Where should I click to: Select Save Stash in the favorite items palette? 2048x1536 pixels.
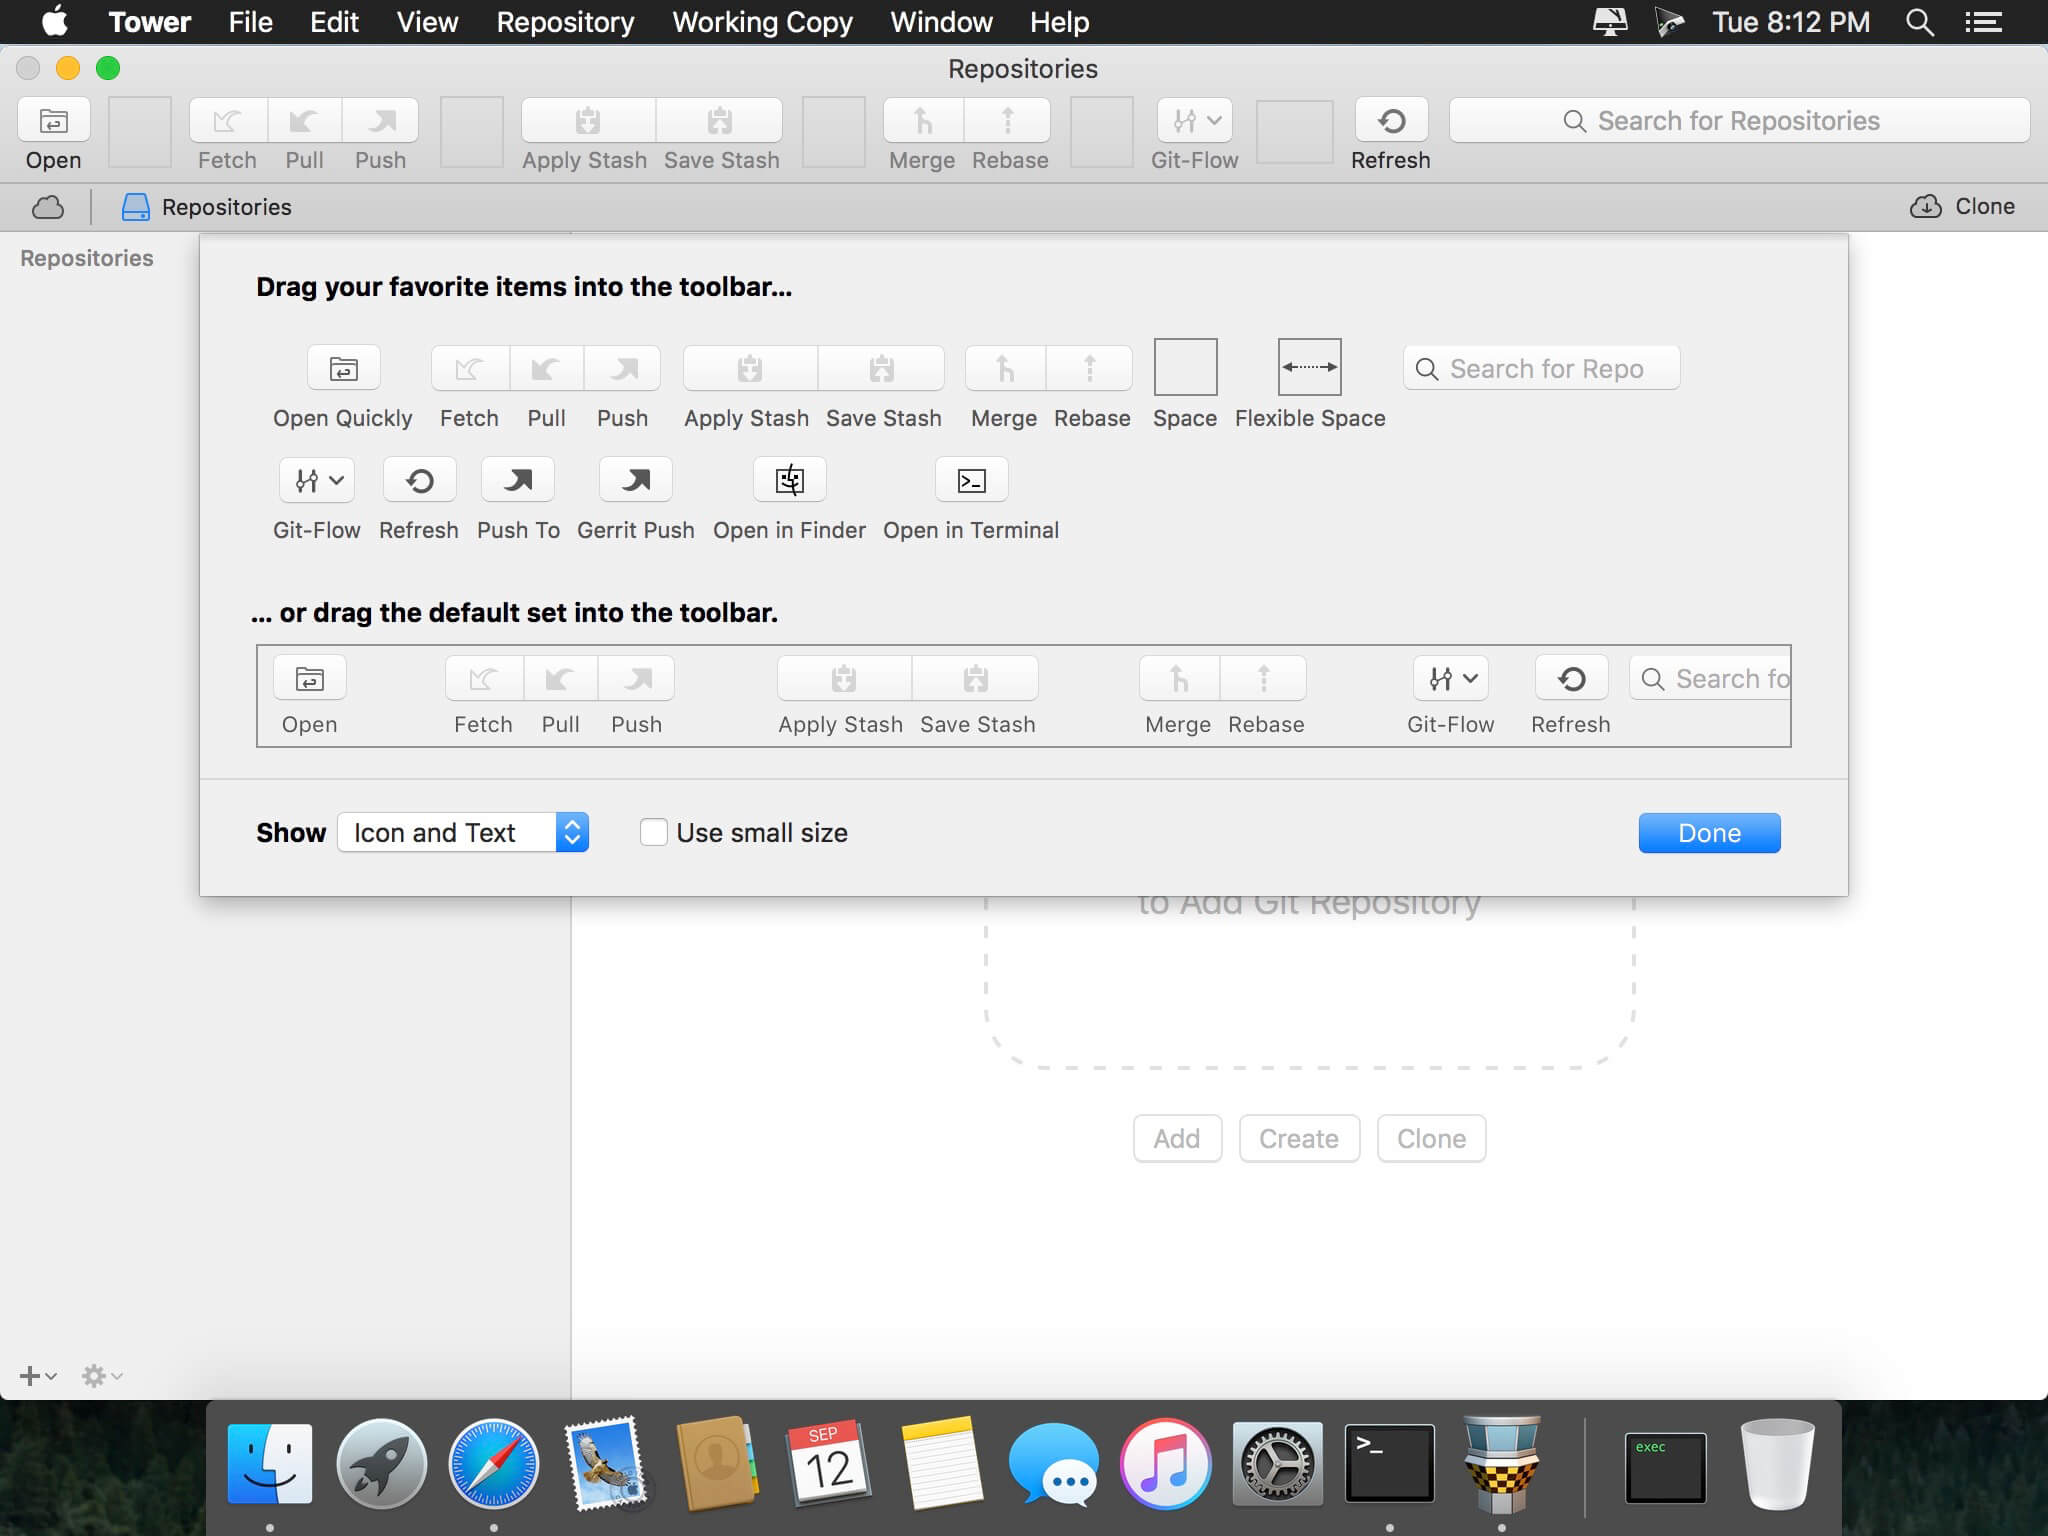(x=882, y=368)
